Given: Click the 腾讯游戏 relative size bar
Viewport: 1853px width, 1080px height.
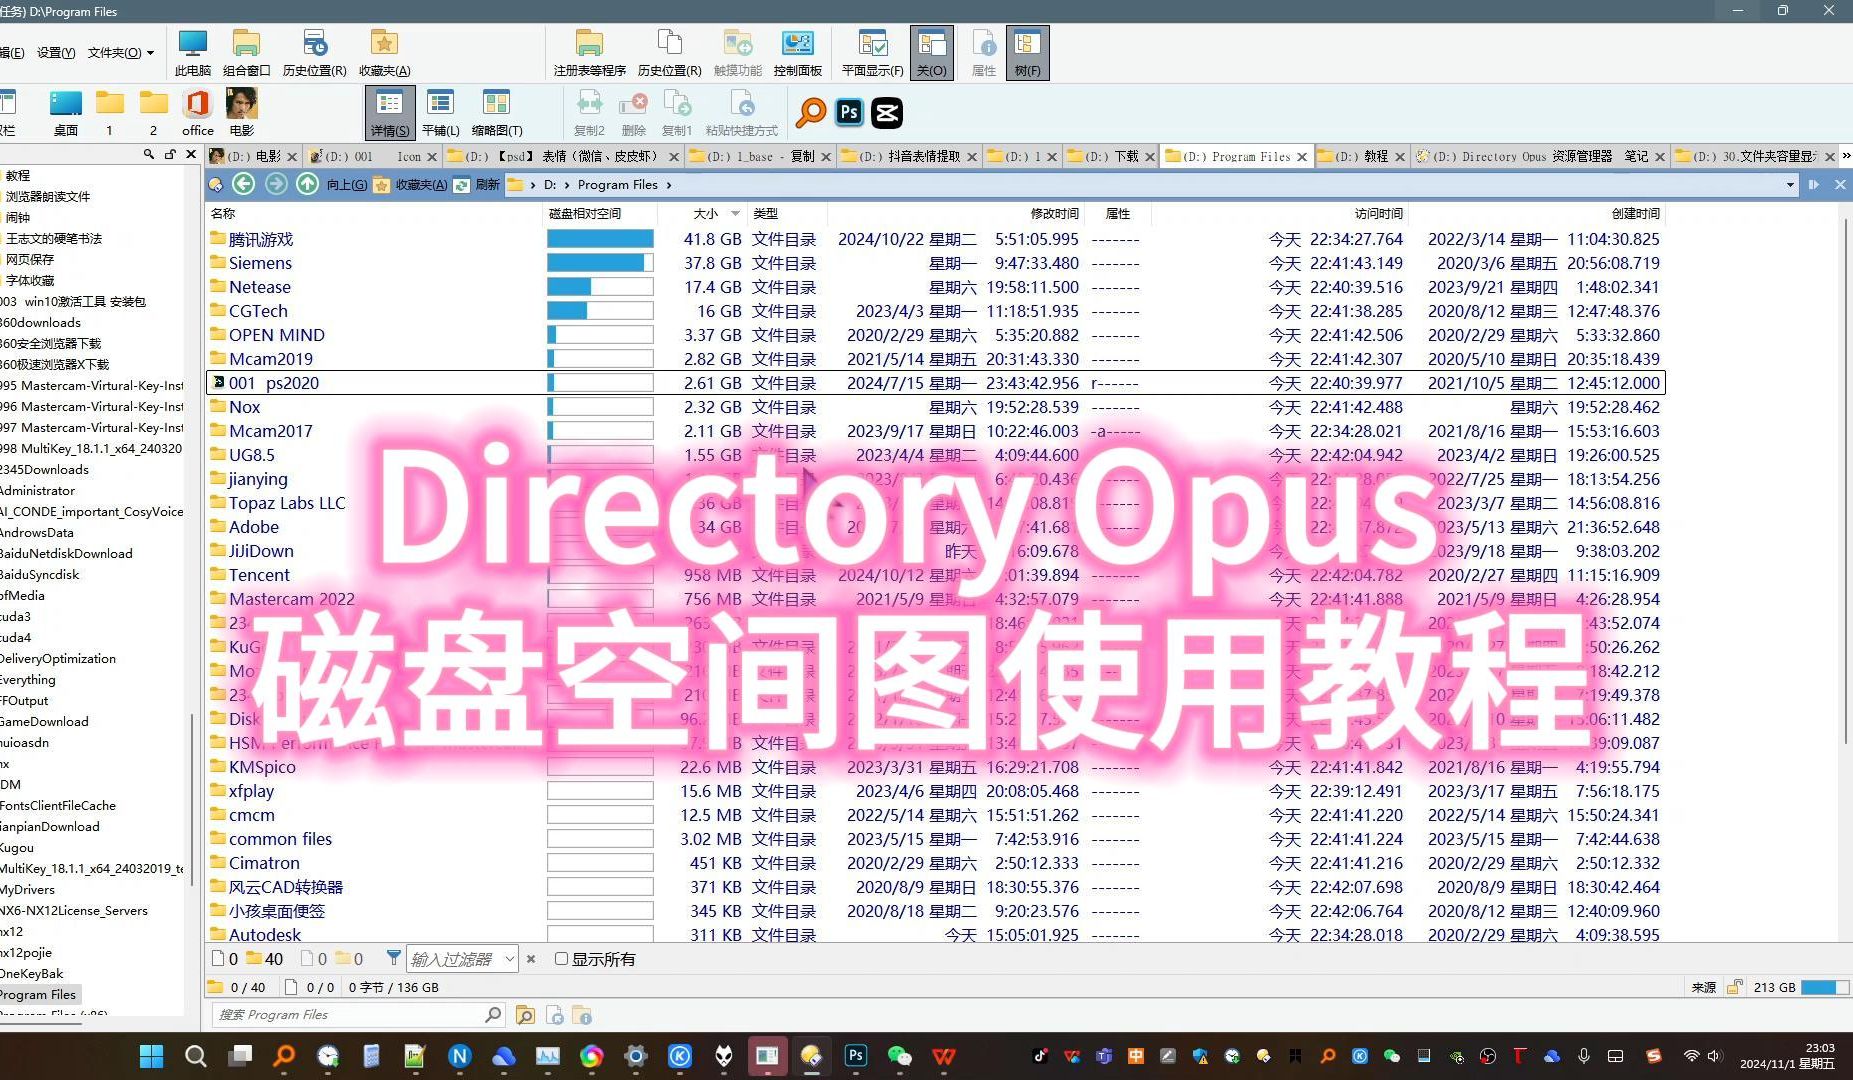Looking at the screenshot, I should click(x=600, y=239).
